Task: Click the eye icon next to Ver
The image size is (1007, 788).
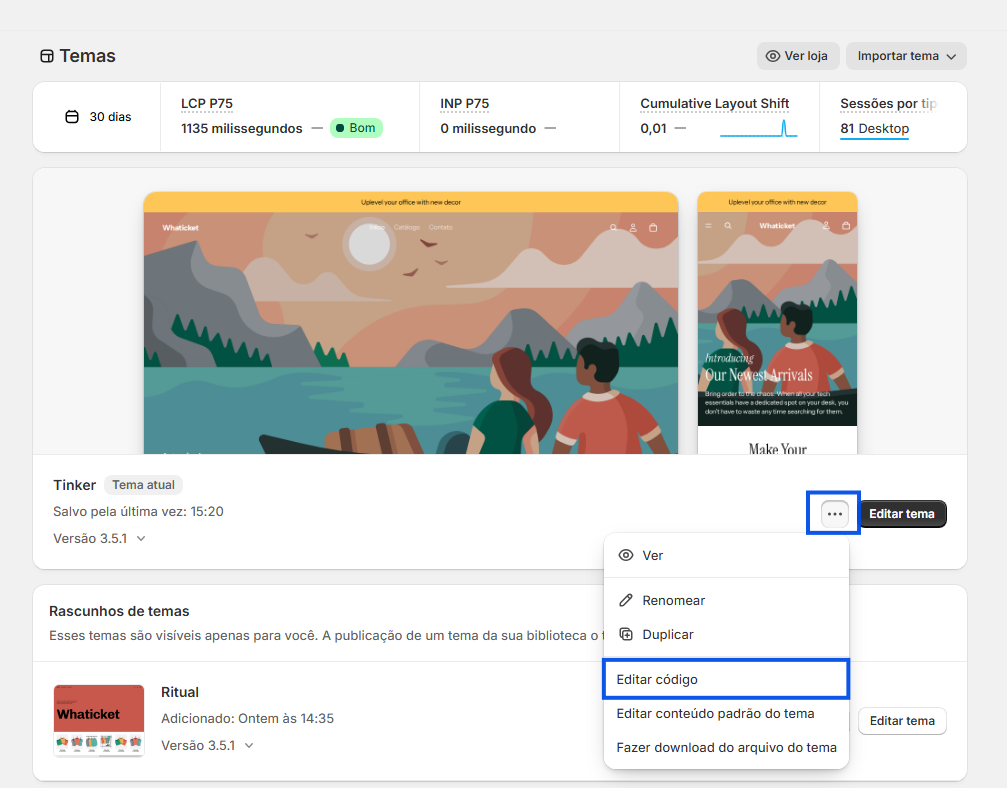Action: pyautogui.click(x=626, y=555)
